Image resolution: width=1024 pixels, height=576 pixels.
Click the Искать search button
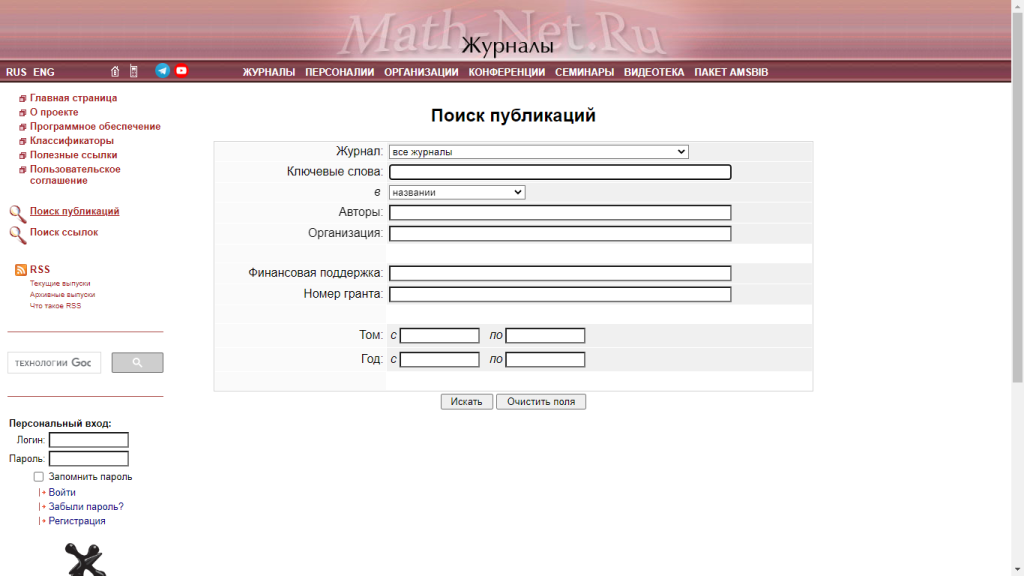[466, 402]
